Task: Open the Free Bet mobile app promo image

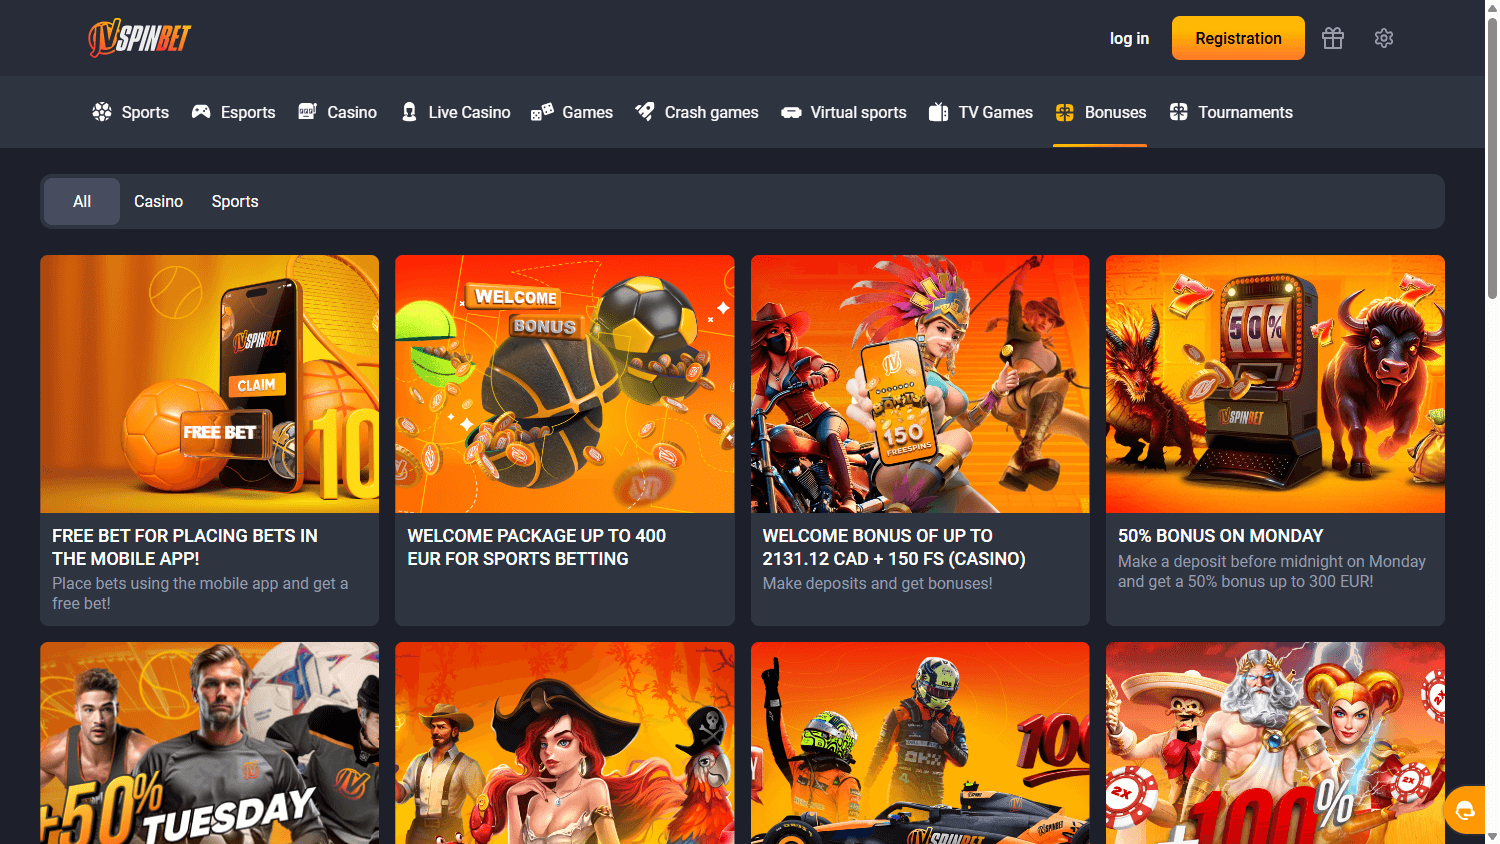Action: click(209, 384)
